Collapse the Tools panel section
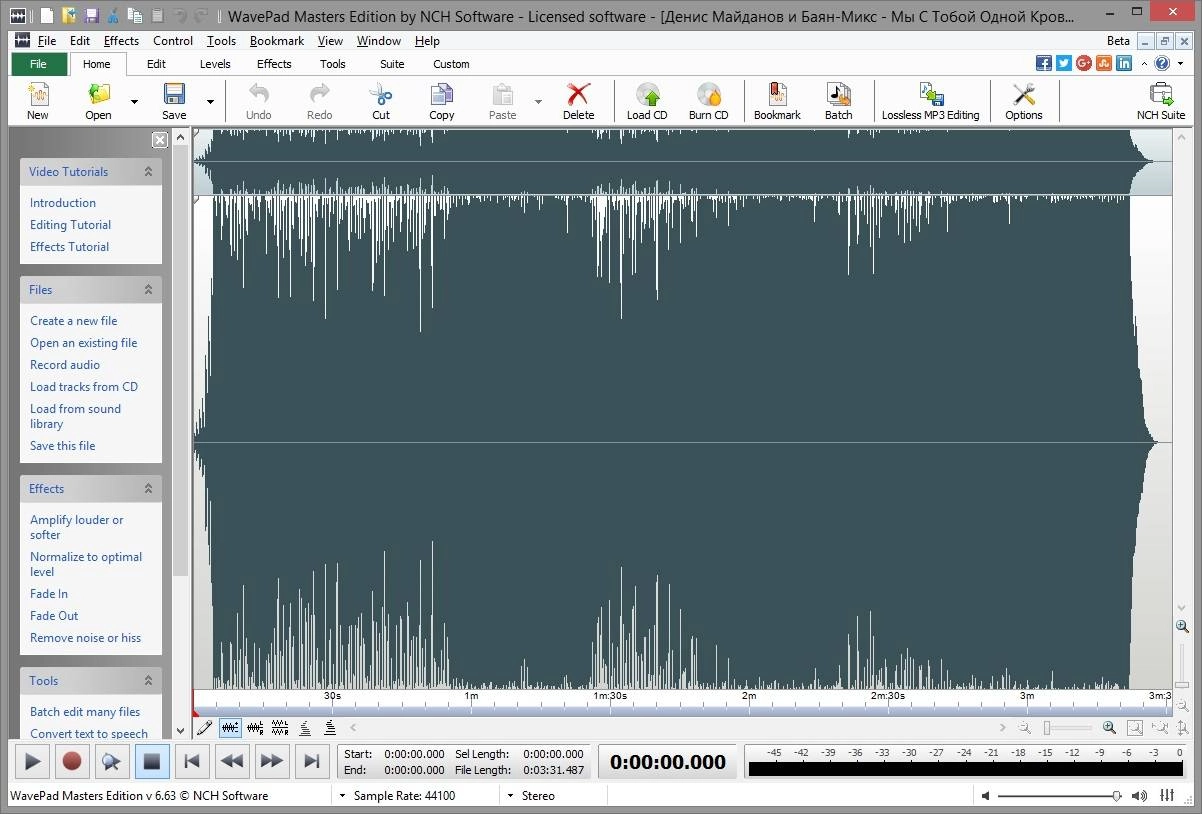Viewport: 1202px width, 814px height. pyautogui.click(x=148, y=681)
